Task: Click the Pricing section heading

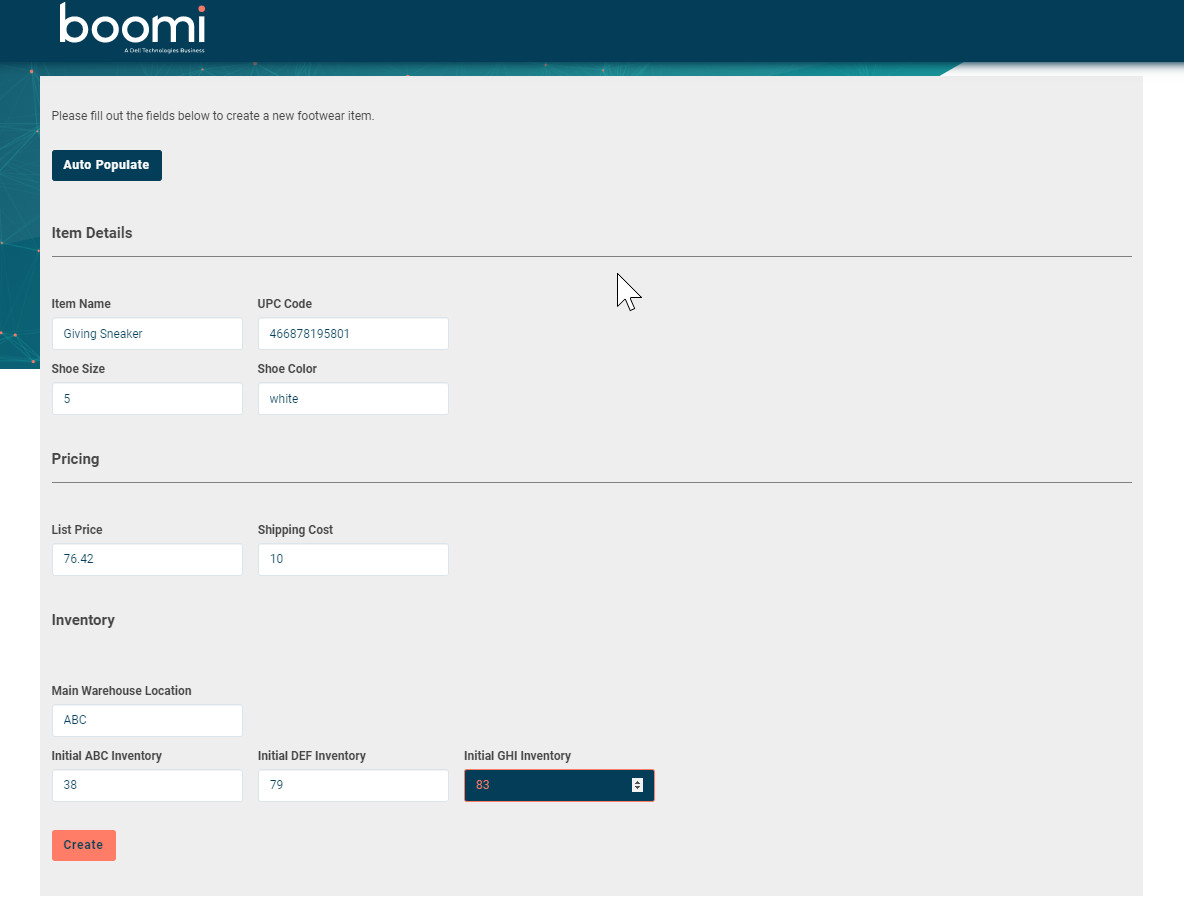Action: tap(75, 459)
